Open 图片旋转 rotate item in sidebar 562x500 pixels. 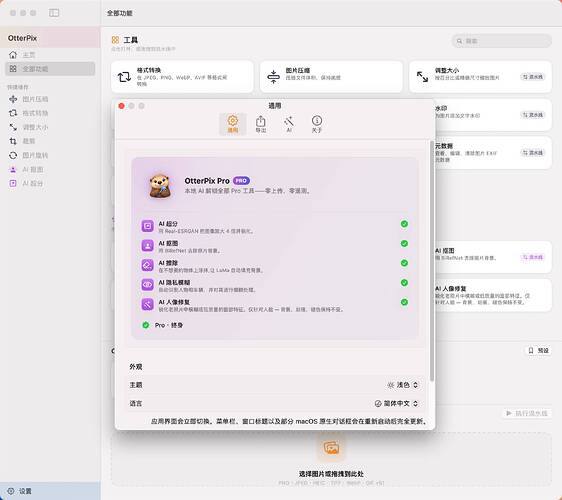click(x=50, y=155)
